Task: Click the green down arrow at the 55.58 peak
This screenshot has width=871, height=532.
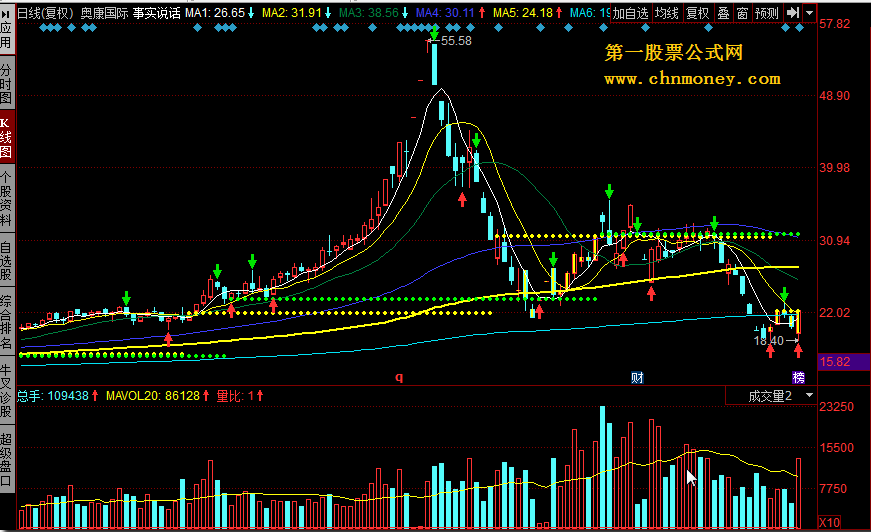Action: pyautogui.click(x=434, y=33)
